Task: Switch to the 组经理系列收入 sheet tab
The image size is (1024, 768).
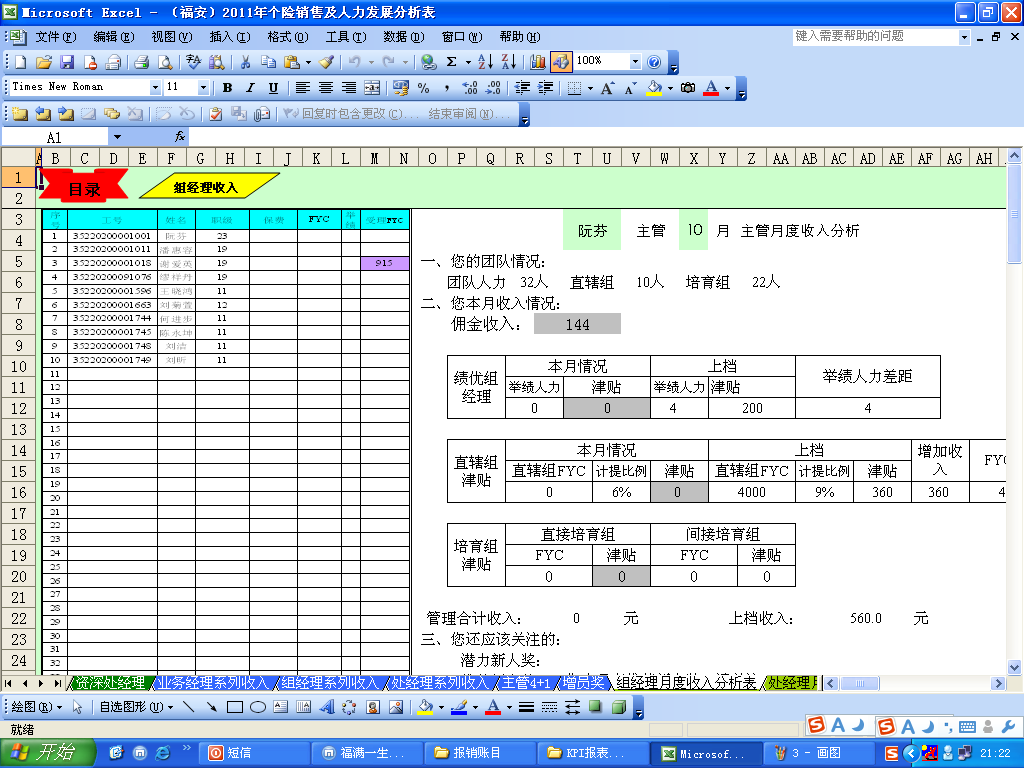Action: (330, 683)
